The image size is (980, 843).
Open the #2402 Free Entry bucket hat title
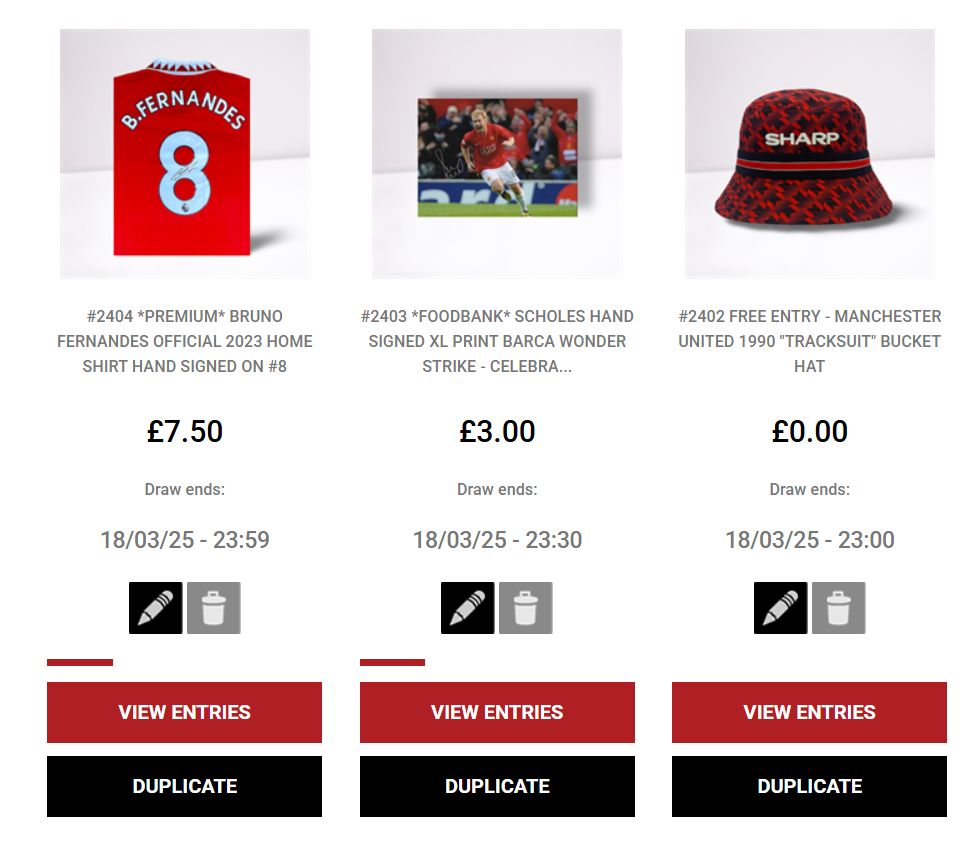pyautogui.click(x=809, y=341)
